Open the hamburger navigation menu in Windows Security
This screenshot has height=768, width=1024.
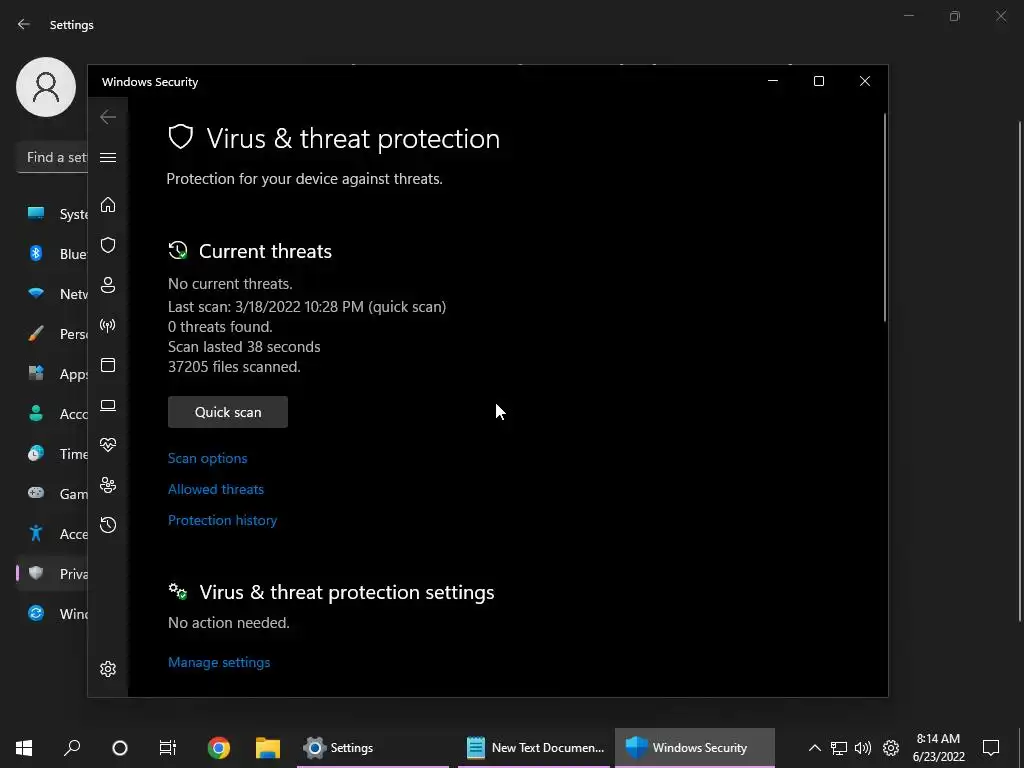coord(108,157)
